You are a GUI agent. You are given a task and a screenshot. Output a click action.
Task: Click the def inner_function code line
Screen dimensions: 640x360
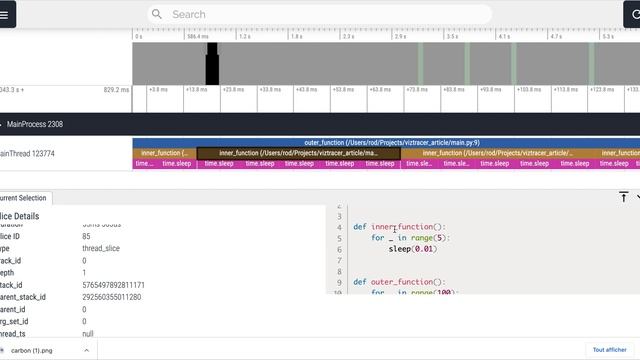[x=399, y=227]
